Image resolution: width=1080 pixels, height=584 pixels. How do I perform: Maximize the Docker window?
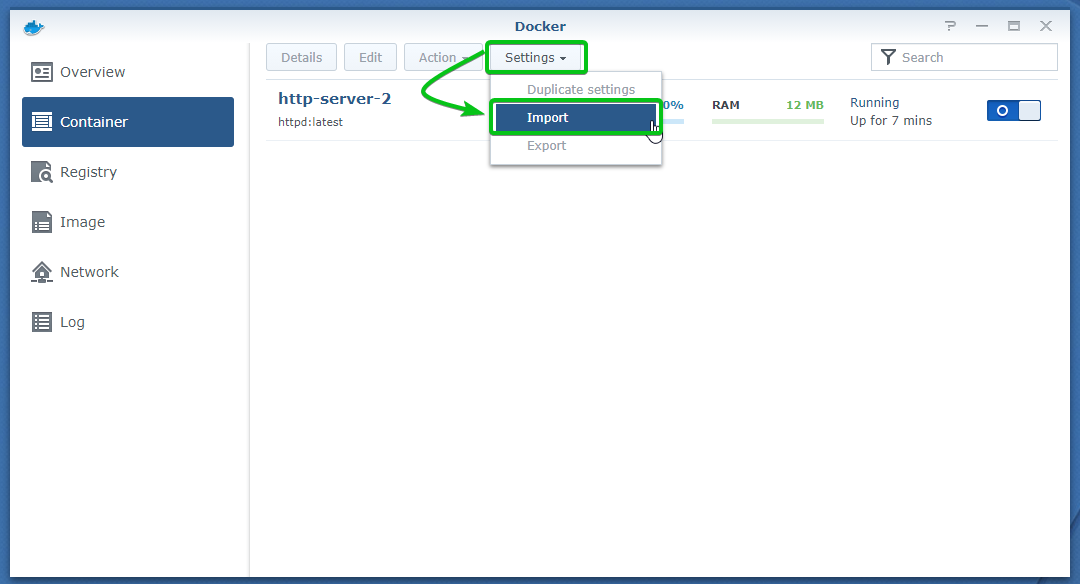click(x=1014, y=26)
